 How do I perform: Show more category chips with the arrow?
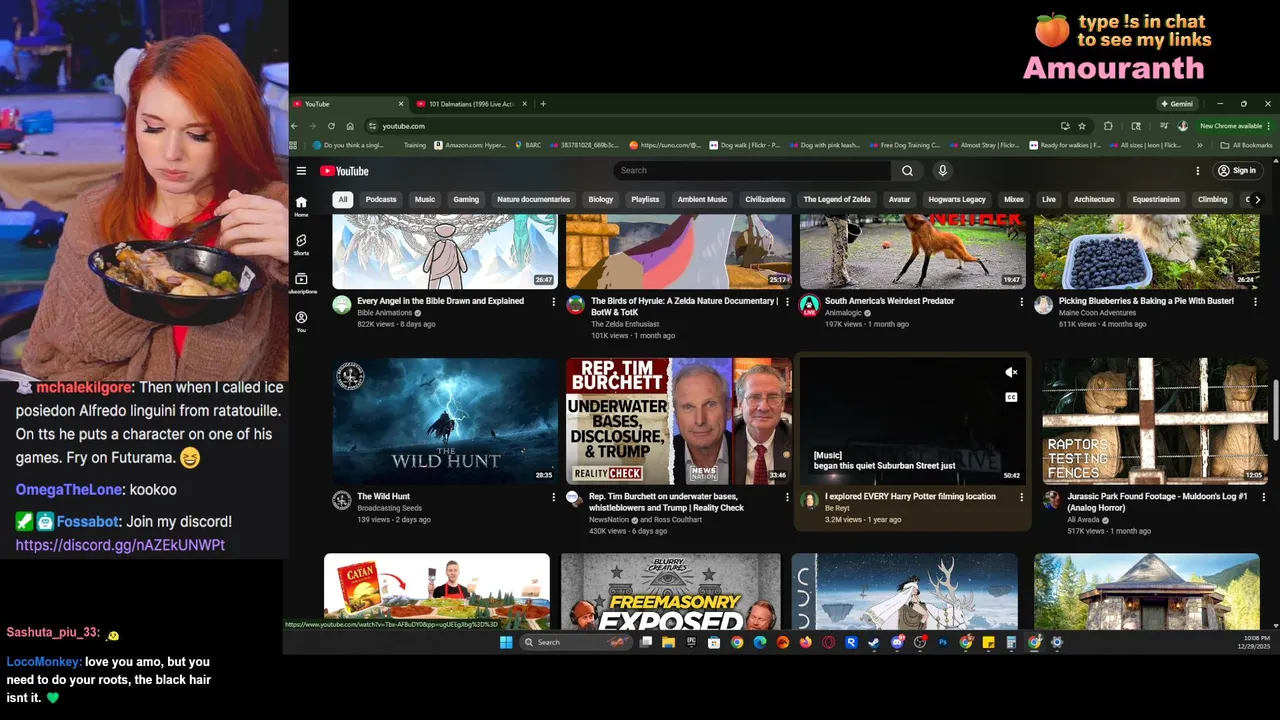pyautogui.click(x=1258, y=199)
